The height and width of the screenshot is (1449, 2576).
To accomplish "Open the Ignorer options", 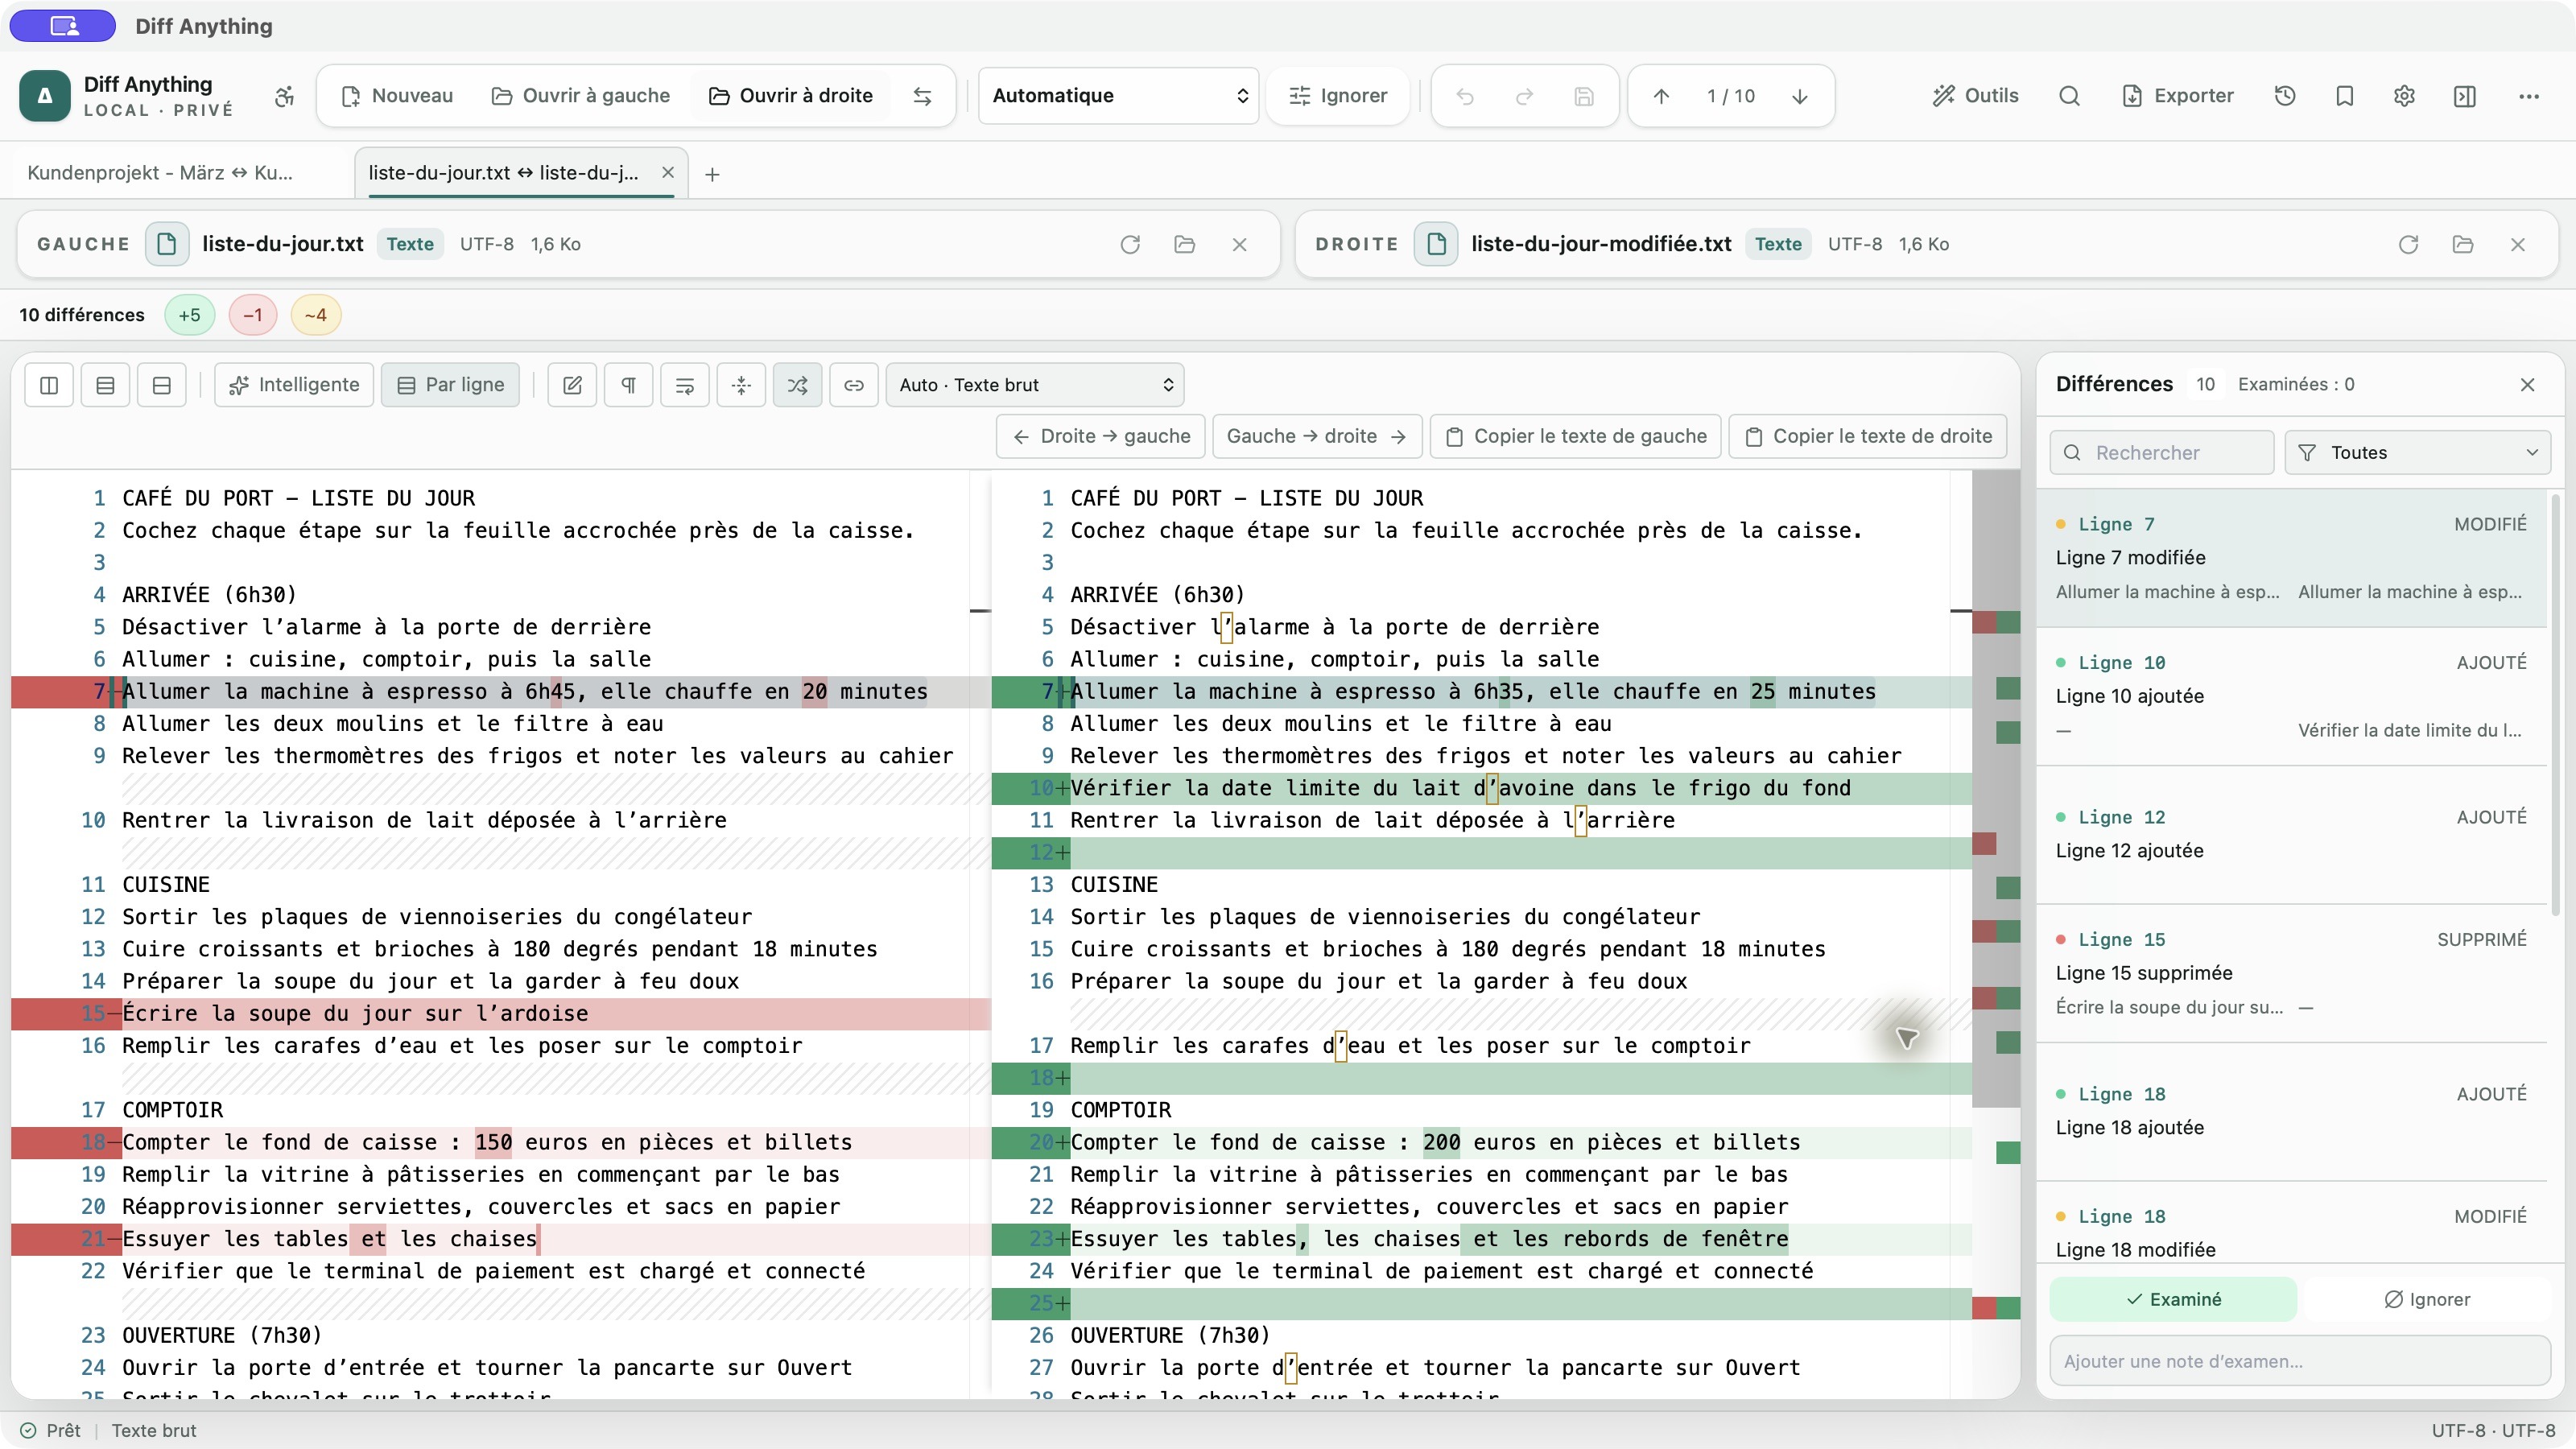I will point(1338,96).
